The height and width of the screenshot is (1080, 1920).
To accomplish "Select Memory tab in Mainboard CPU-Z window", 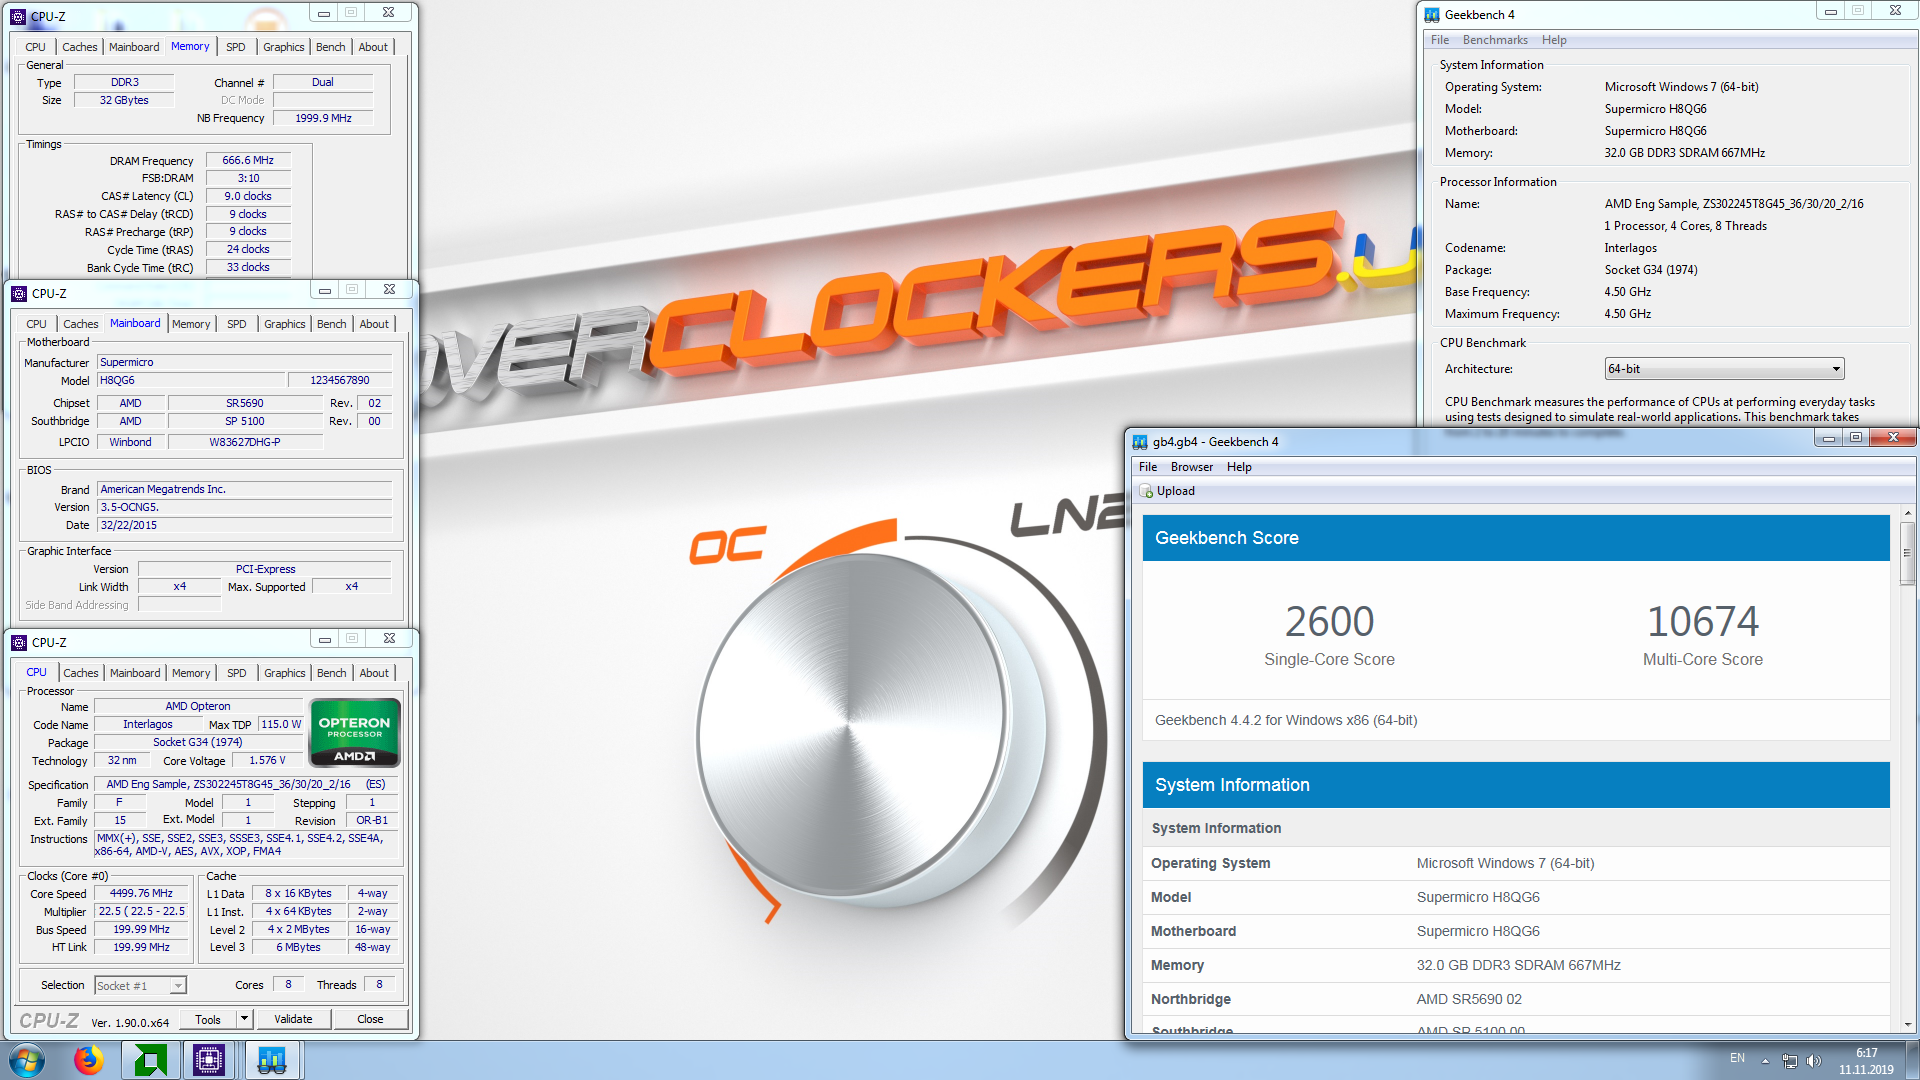I will pos(191,324).
